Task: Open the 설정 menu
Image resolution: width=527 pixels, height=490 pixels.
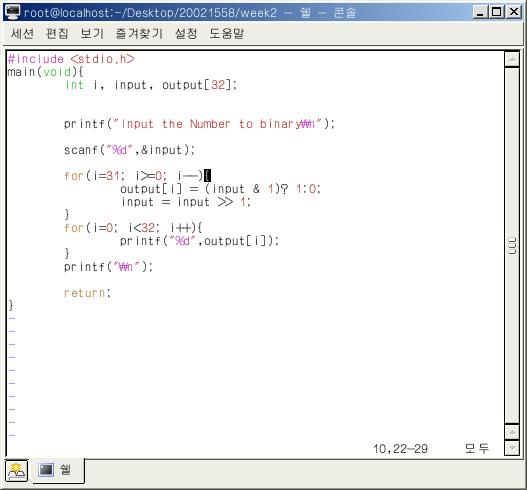Action: (x=186, y=33)
